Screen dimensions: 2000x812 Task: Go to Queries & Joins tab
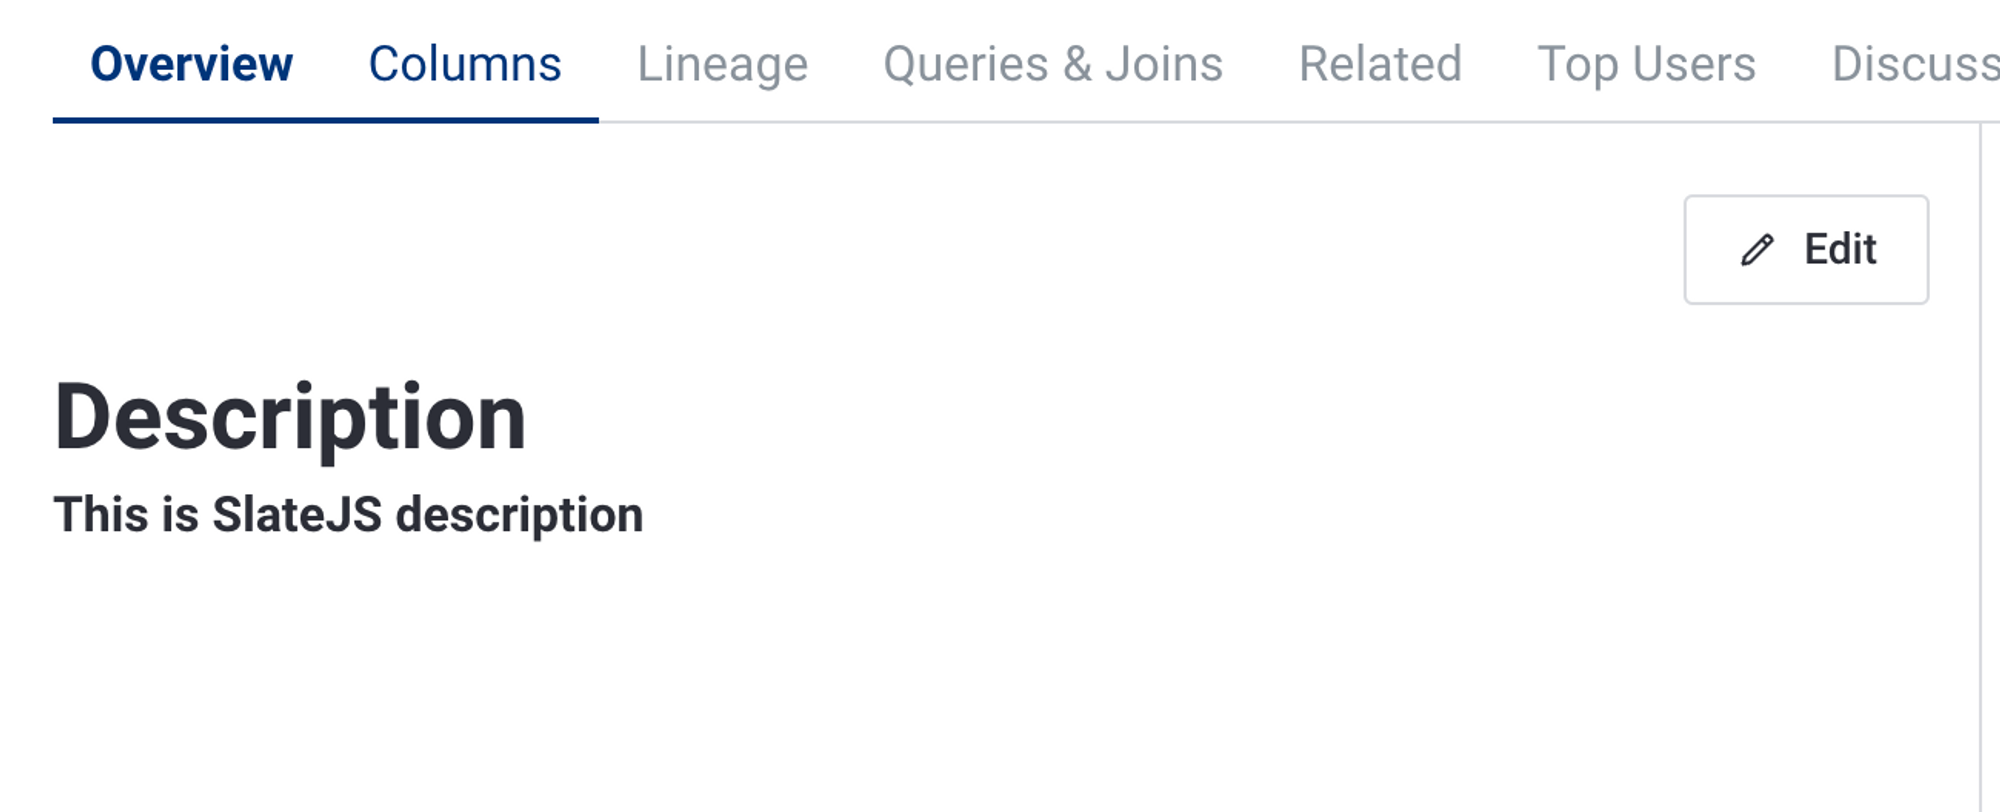[1052, 64]
